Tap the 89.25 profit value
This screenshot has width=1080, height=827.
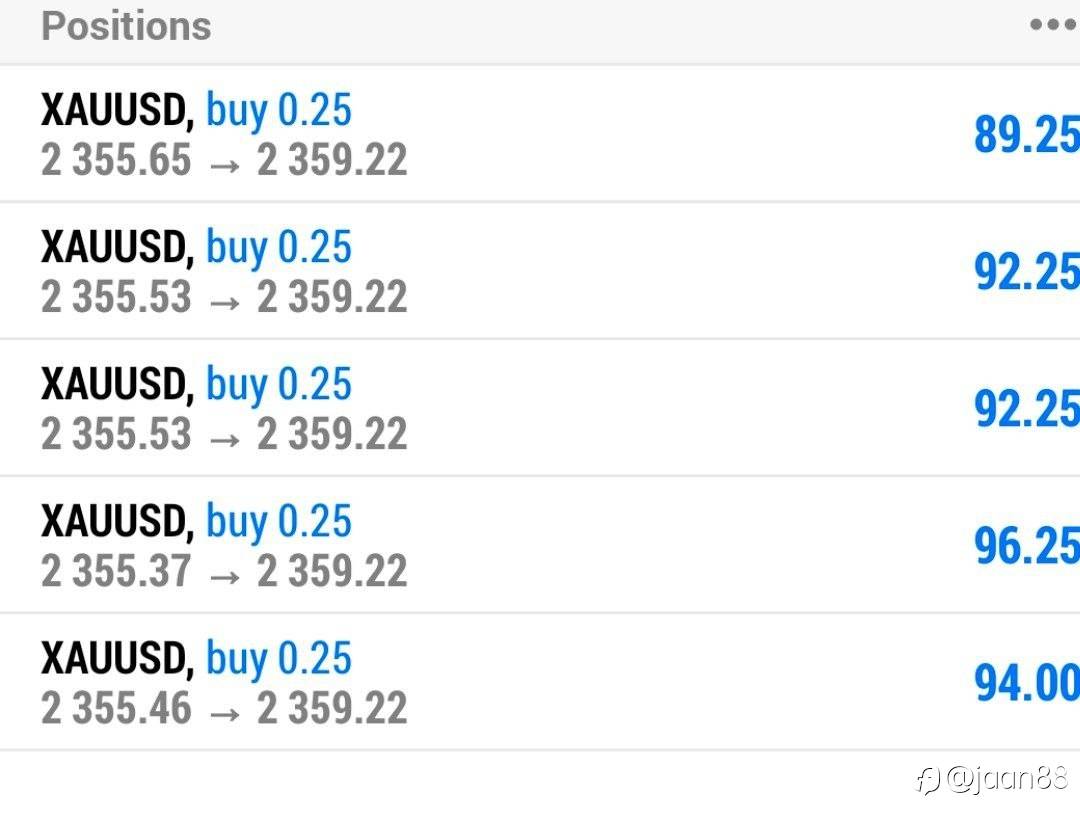(1027, 134)
